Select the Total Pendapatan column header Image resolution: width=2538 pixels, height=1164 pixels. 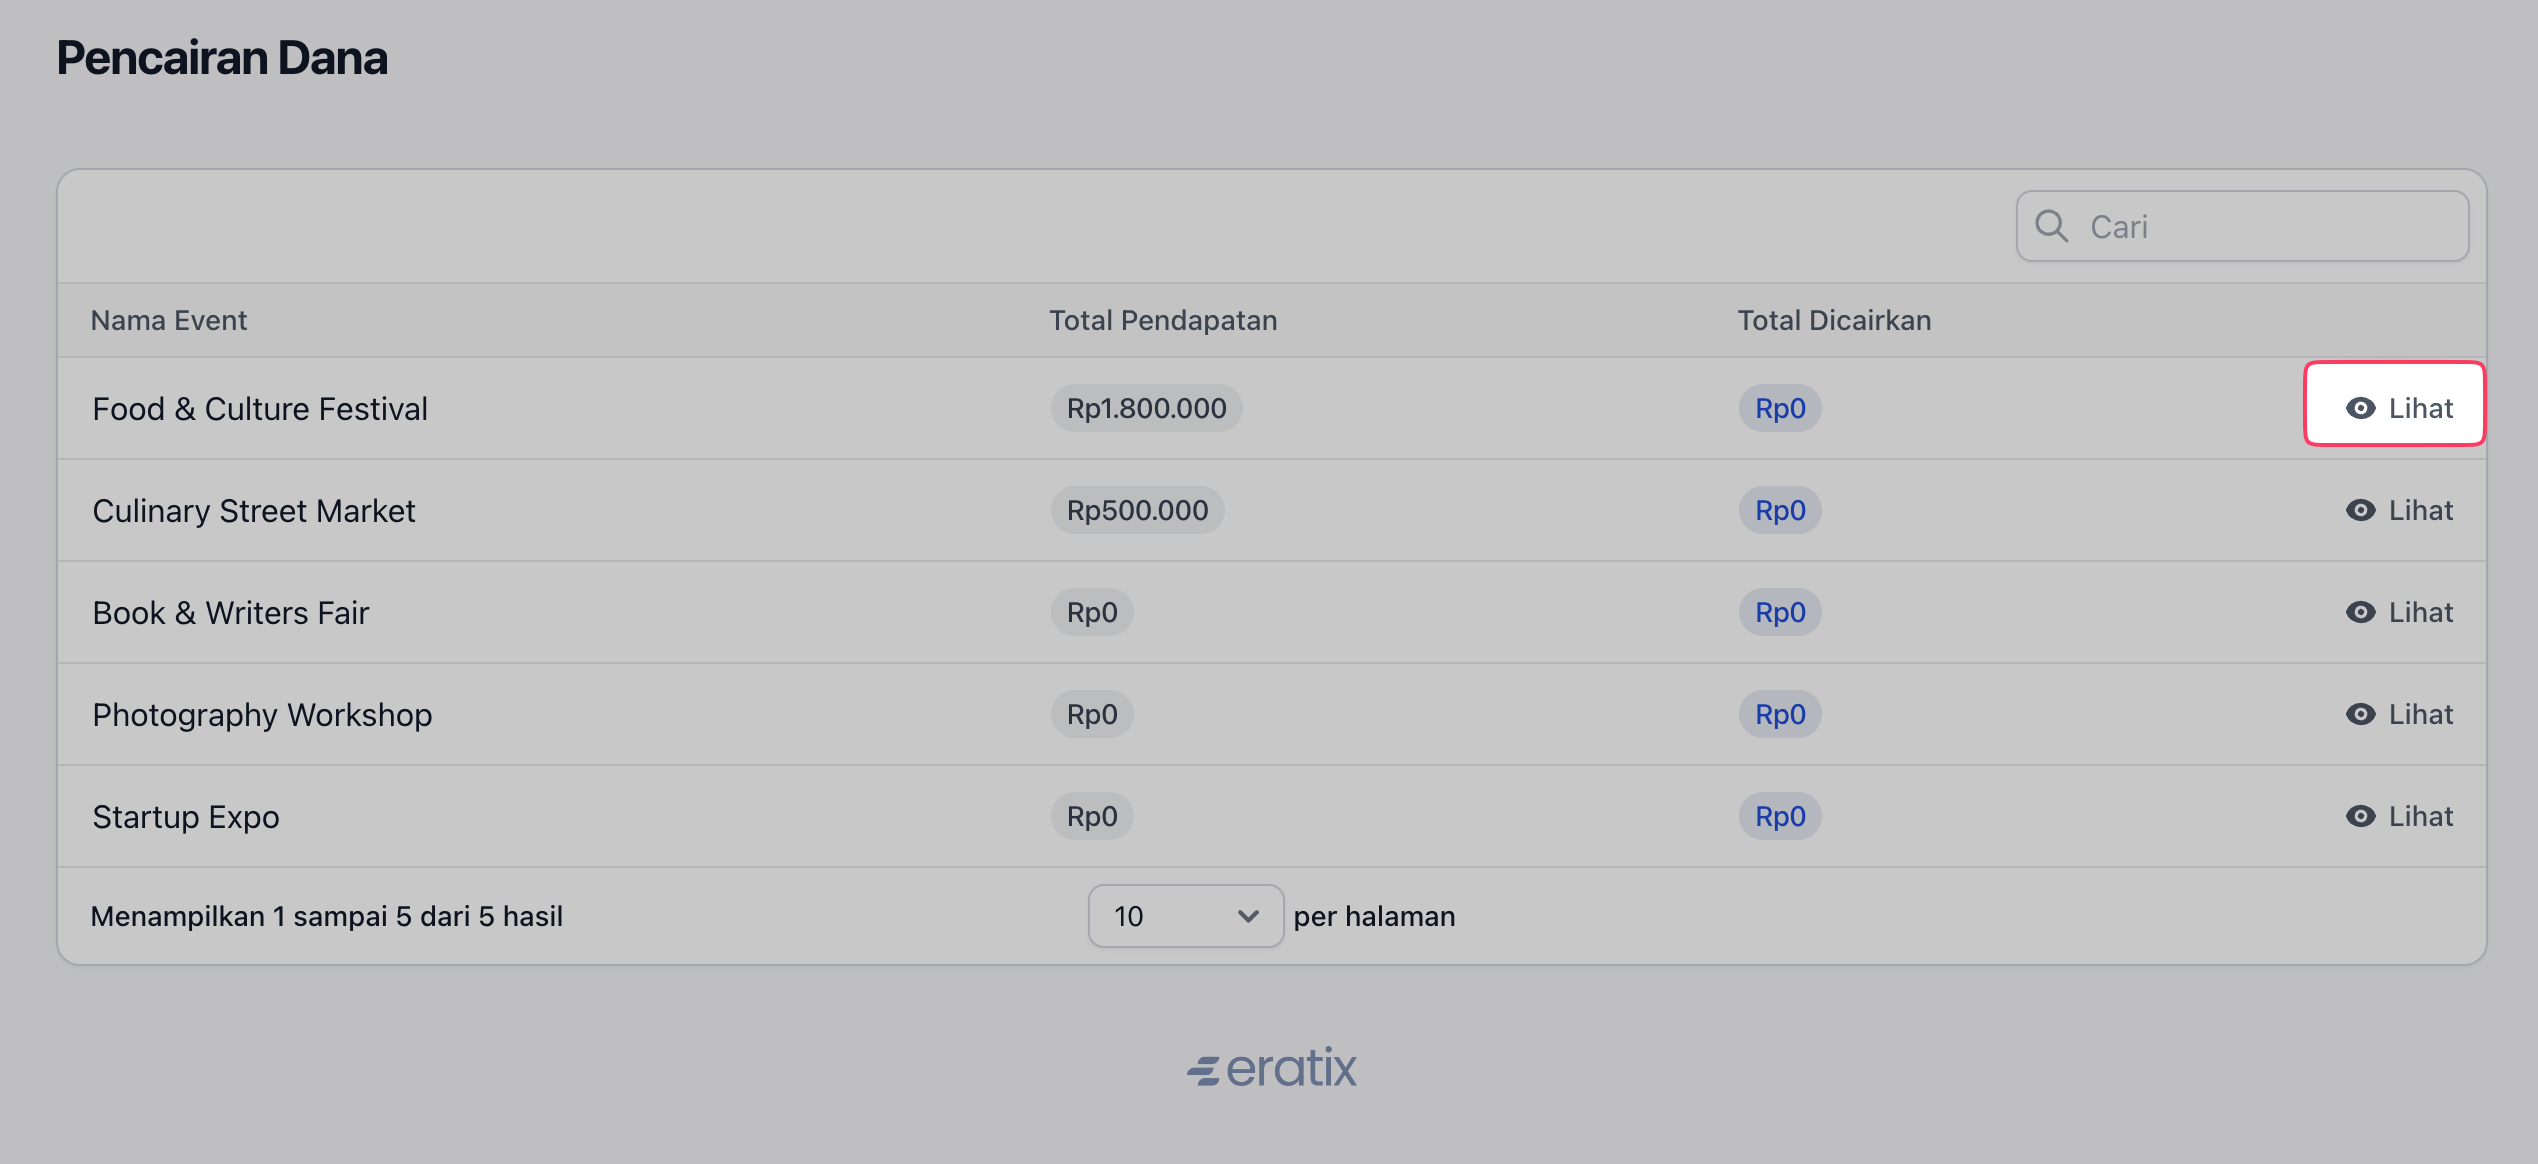click(1162, 320)
